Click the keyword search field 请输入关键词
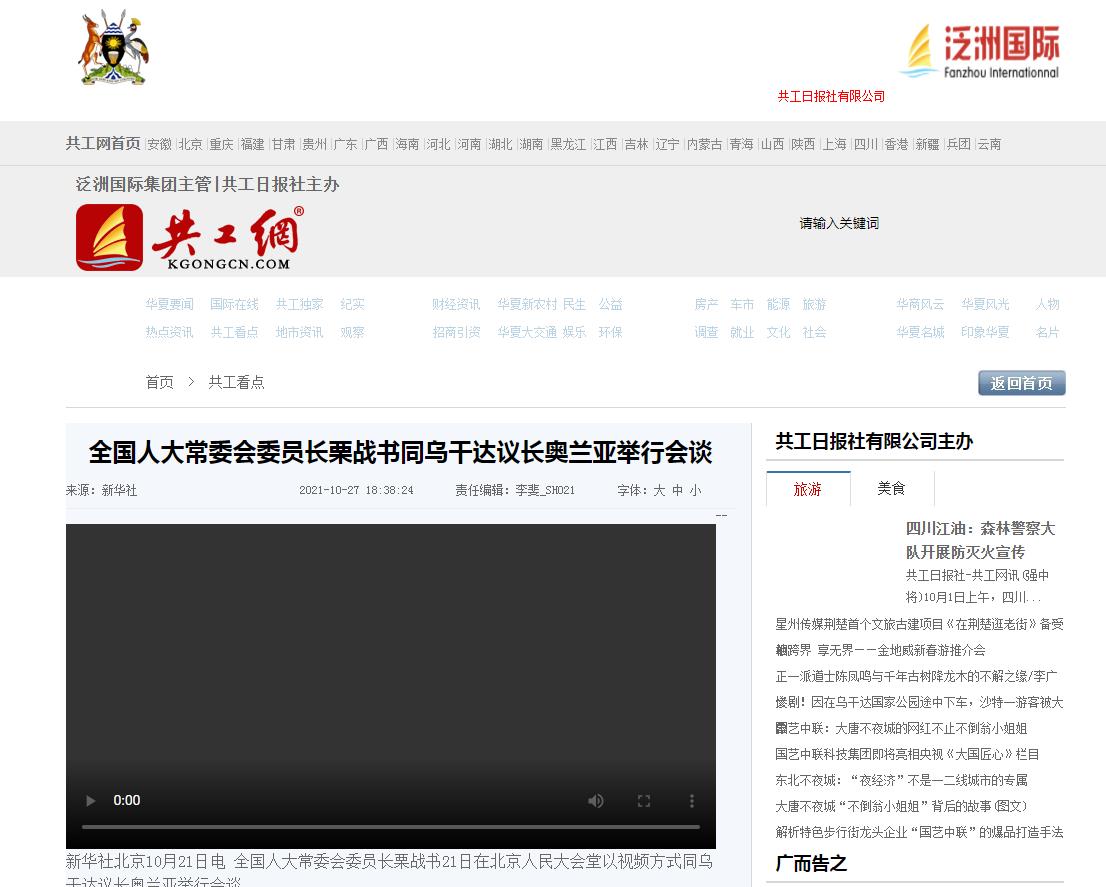Screen dimensions: 1106x887 (x=839, y=224)
